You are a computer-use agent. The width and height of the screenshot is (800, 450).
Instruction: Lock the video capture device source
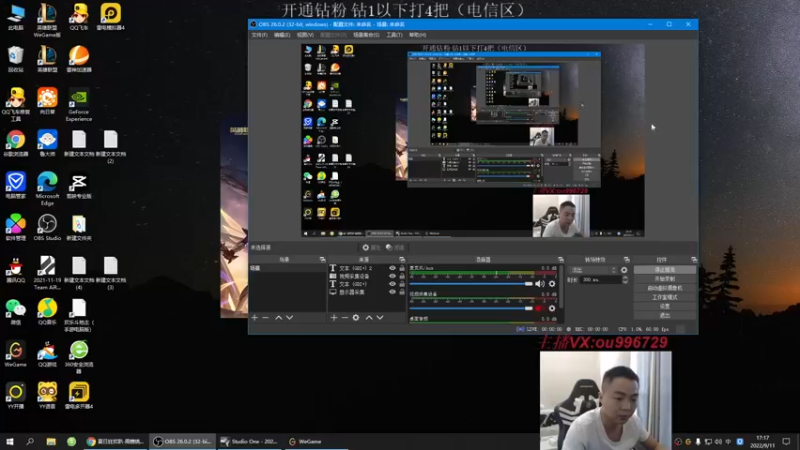point(402,276)
